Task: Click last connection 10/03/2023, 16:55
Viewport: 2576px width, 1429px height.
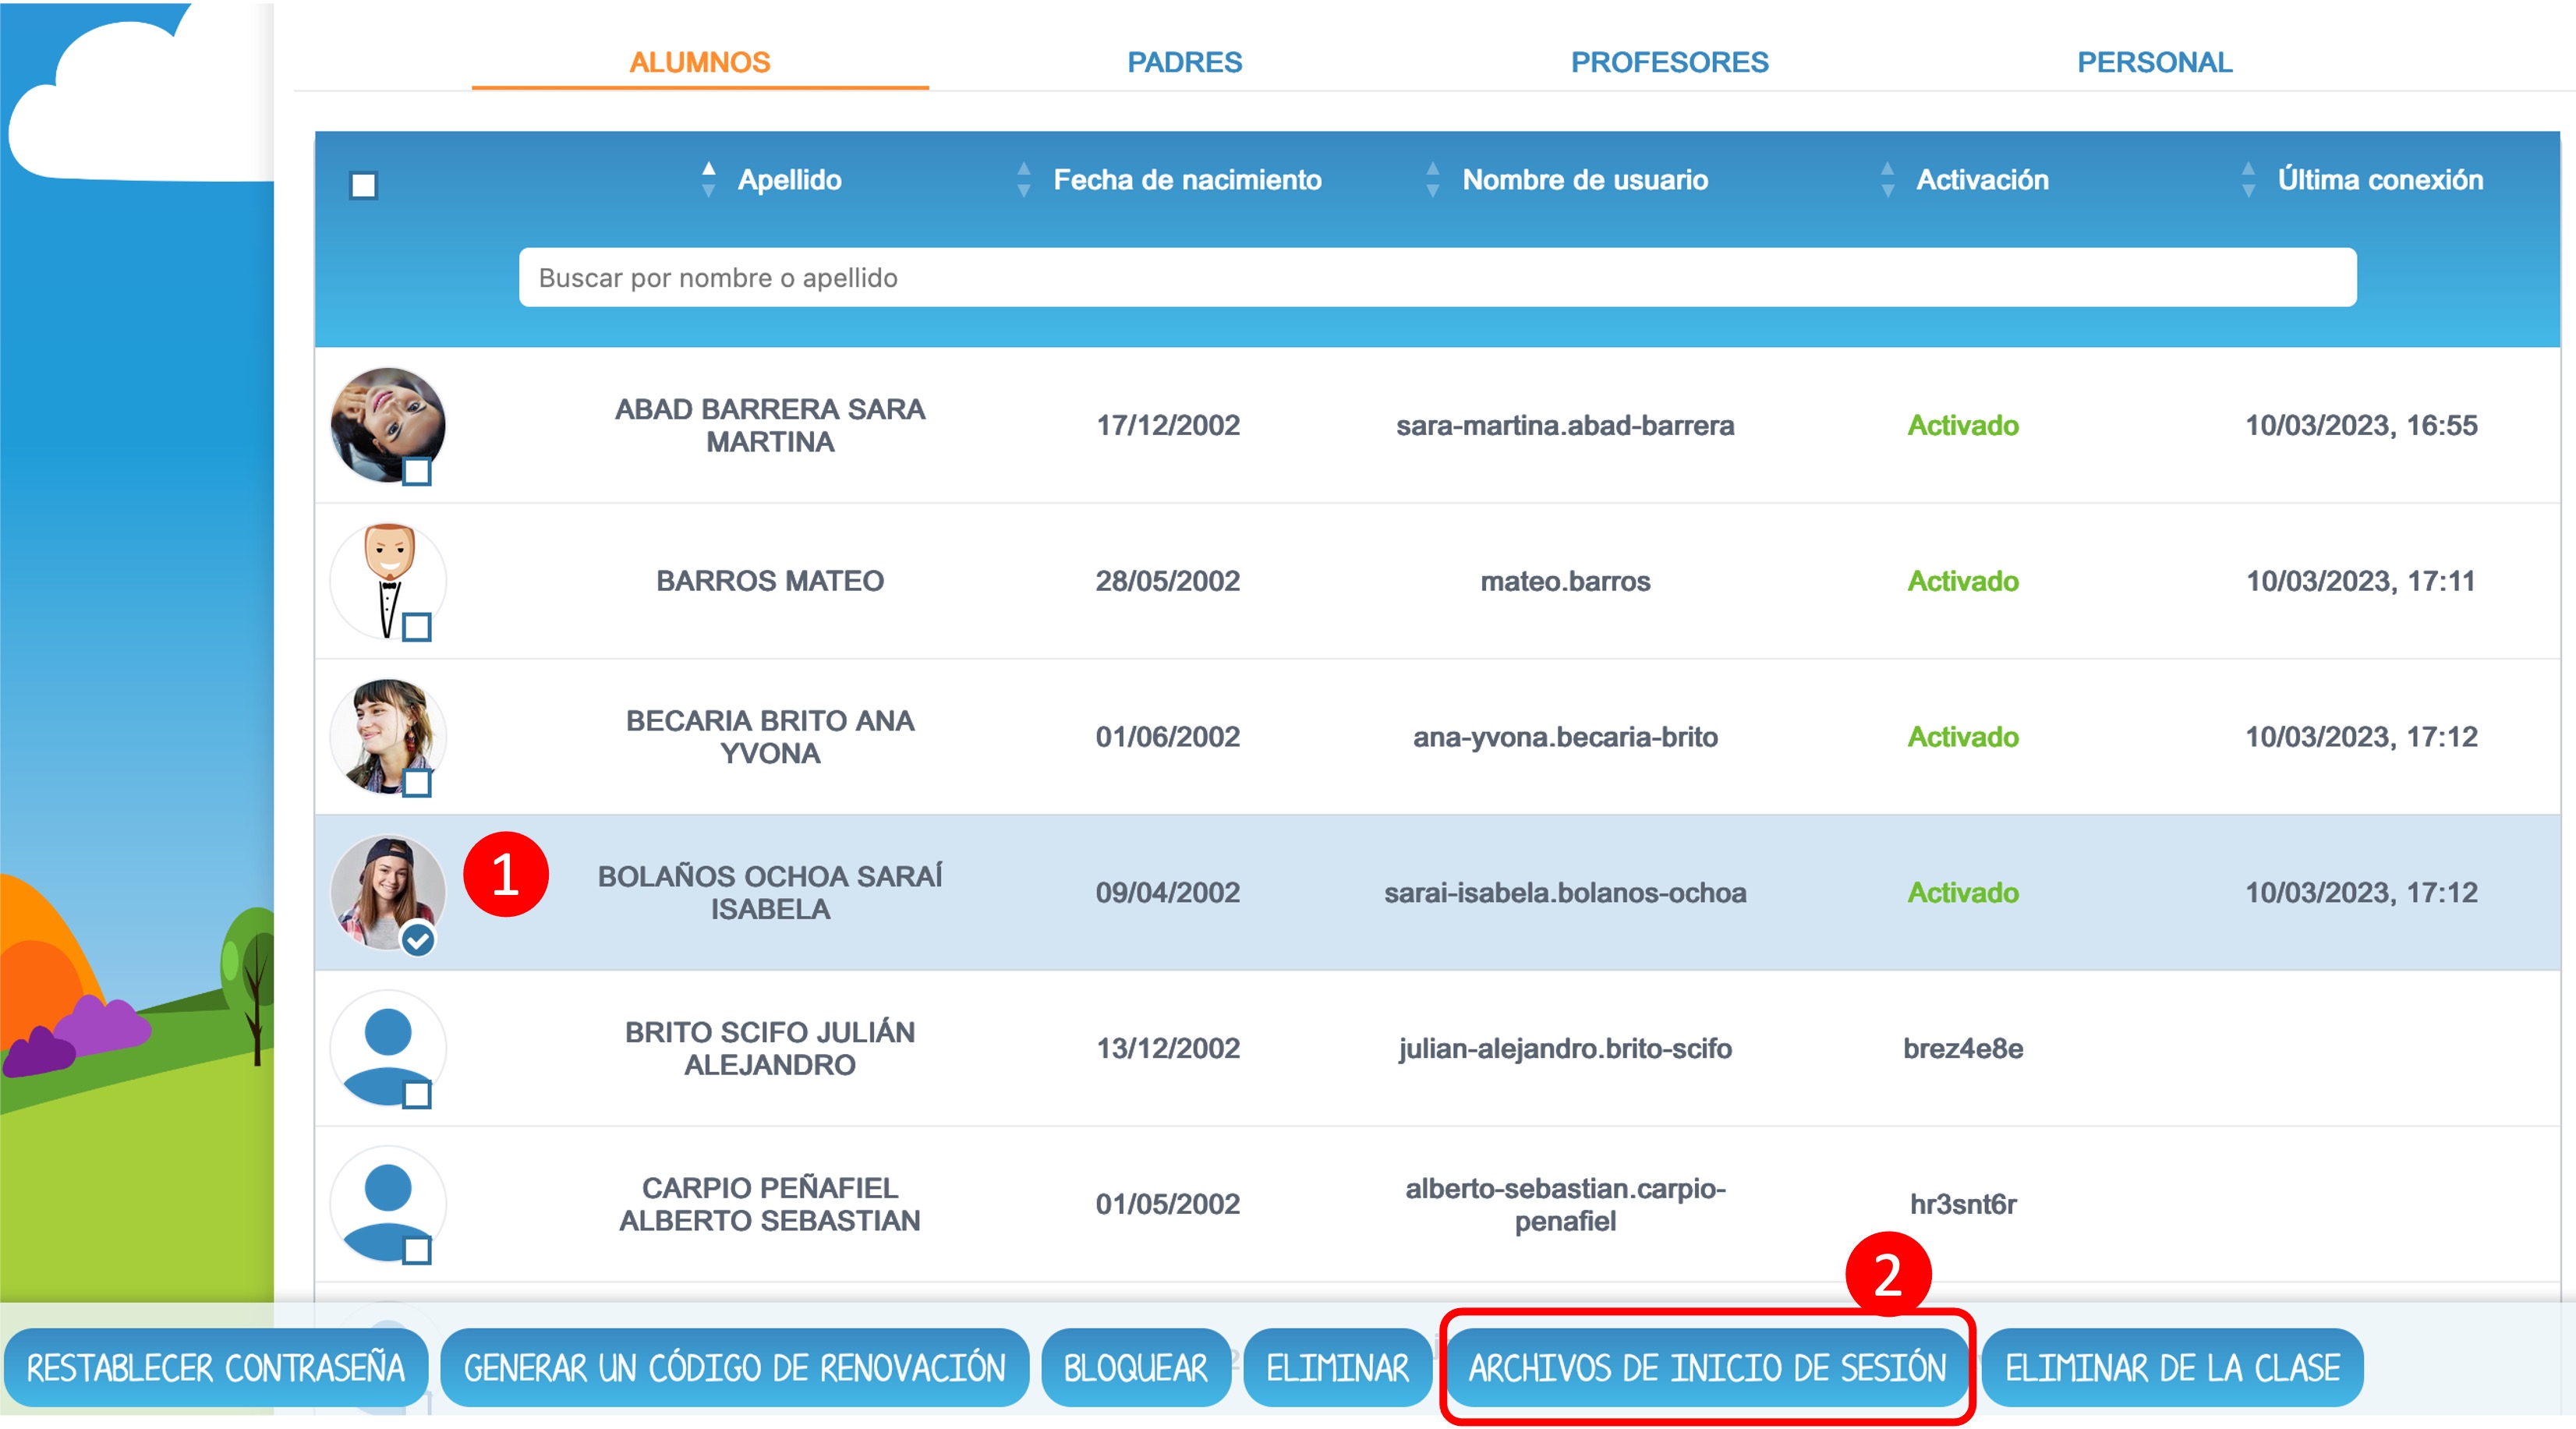Action: (2361, 425)
